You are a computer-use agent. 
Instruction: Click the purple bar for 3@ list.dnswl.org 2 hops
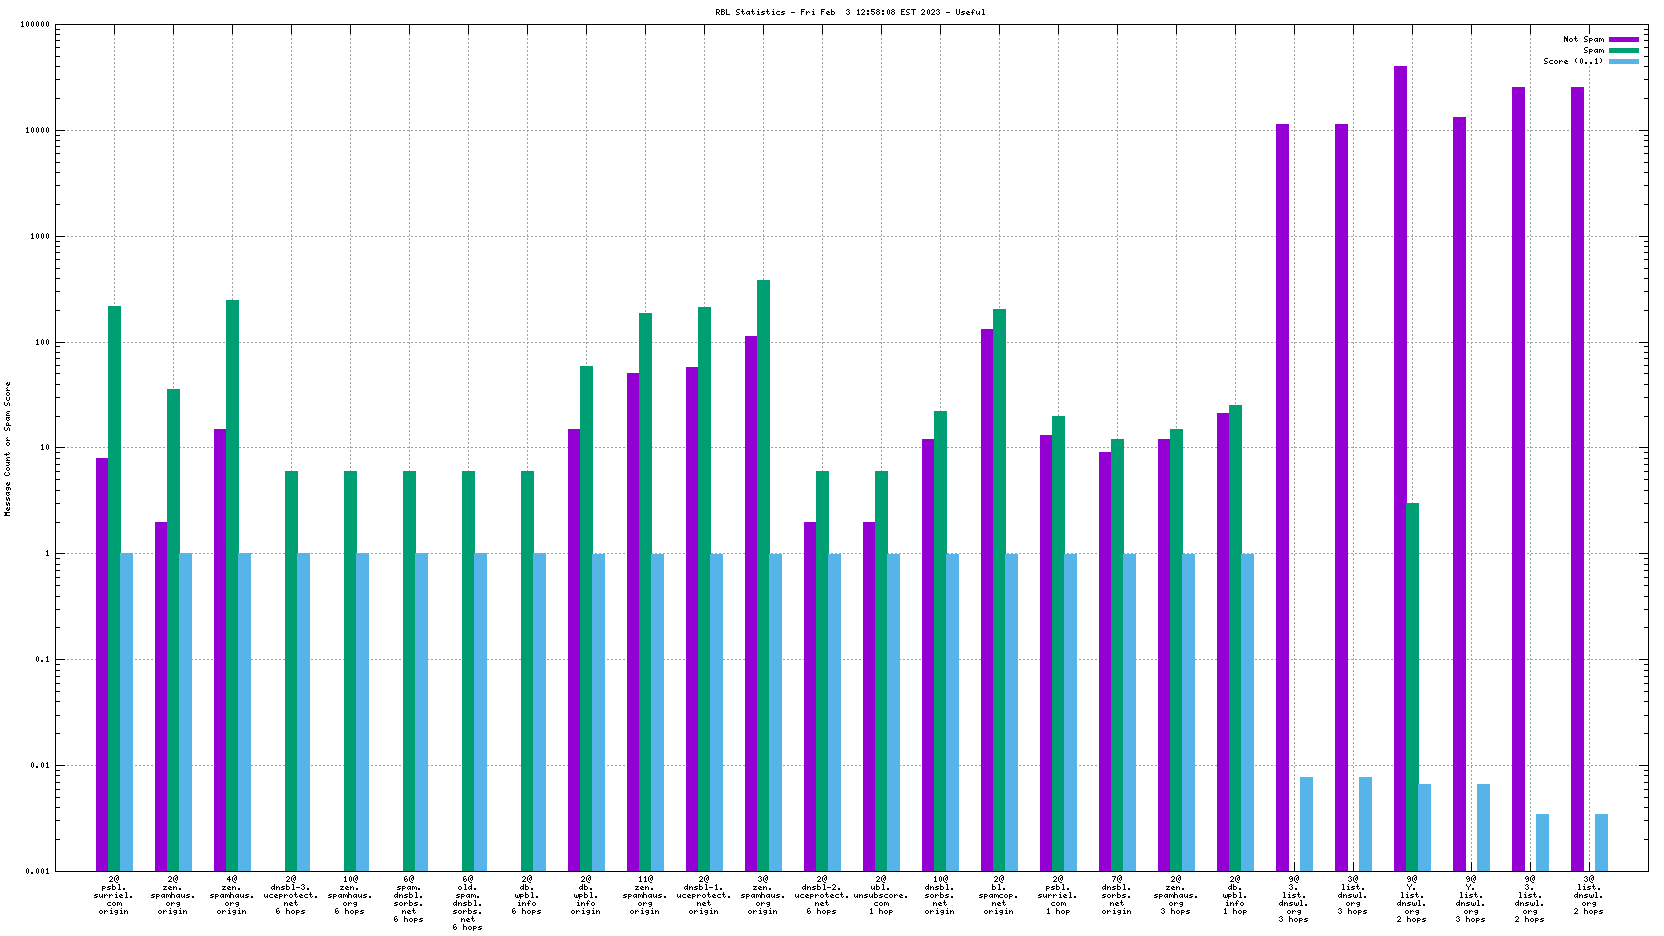(x=1577, y=479)
